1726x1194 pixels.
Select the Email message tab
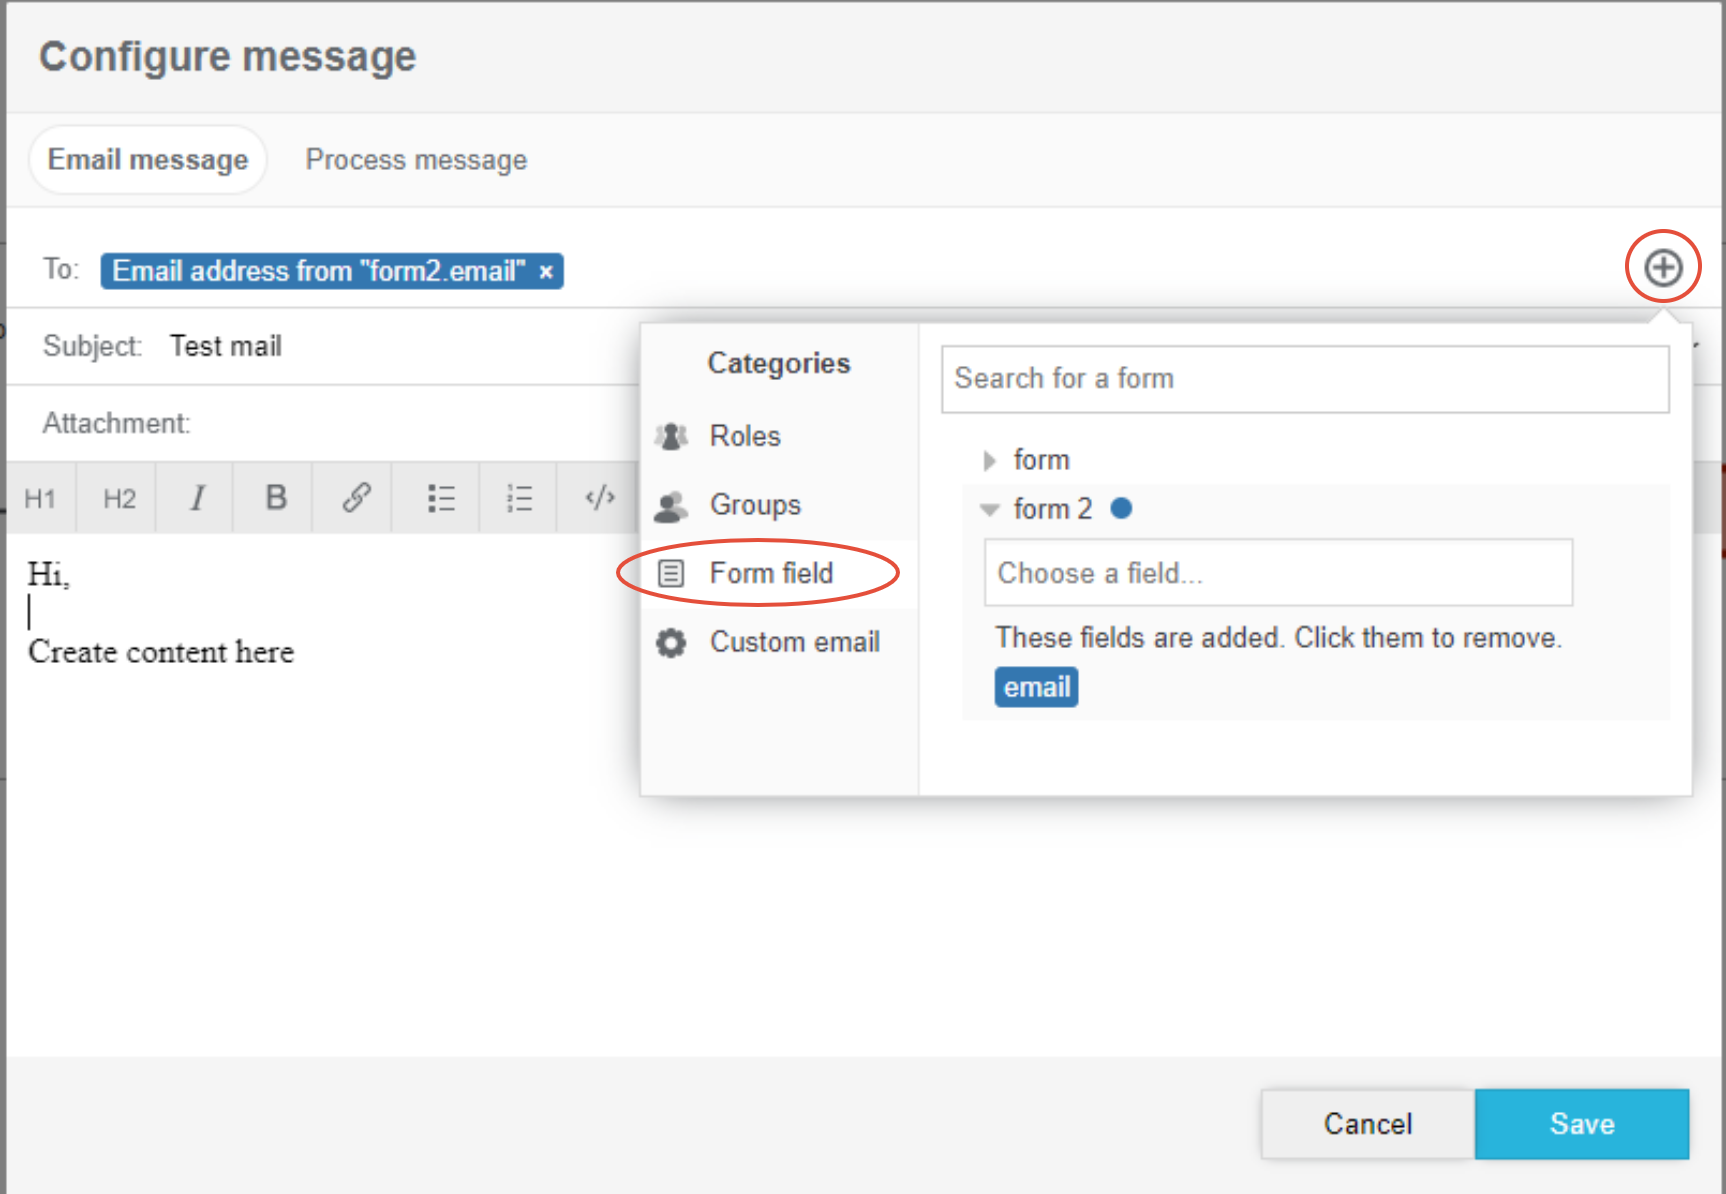pos(148,160)
